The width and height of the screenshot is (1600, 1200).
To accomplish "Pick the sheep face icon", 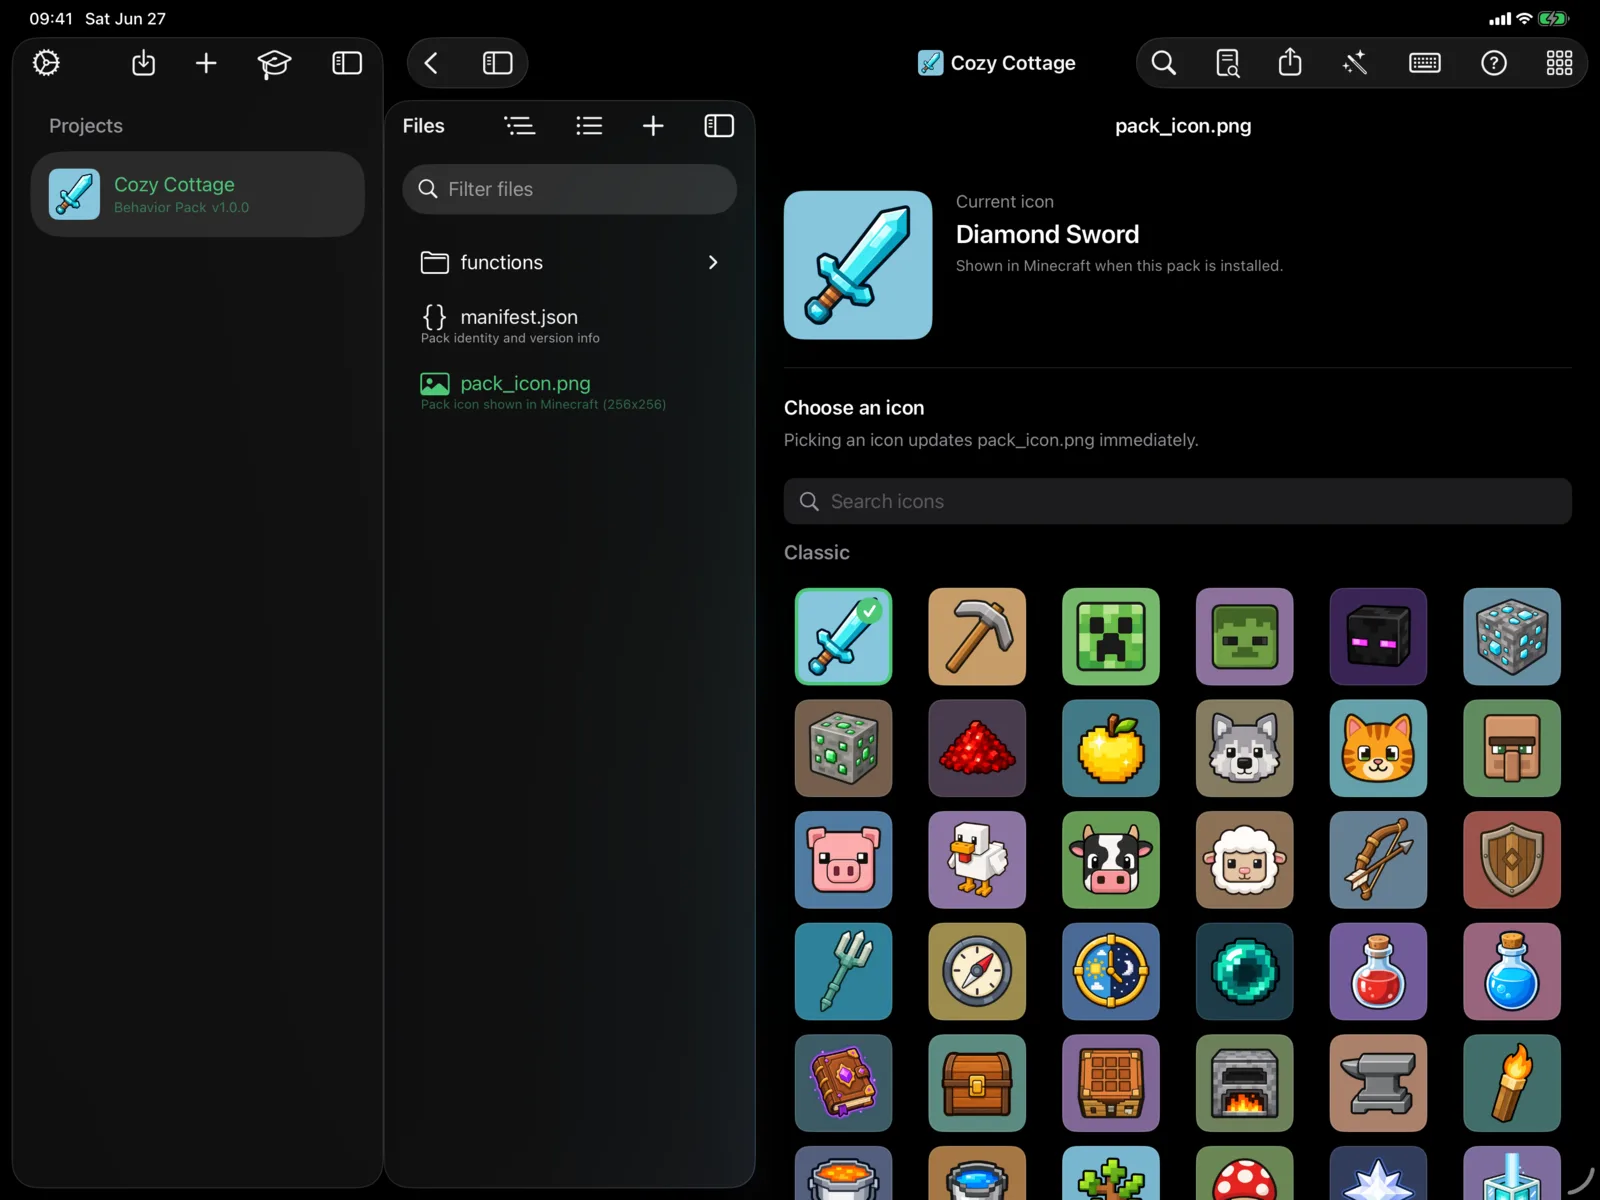I will pyautogui.click(x=1245, y=860).
